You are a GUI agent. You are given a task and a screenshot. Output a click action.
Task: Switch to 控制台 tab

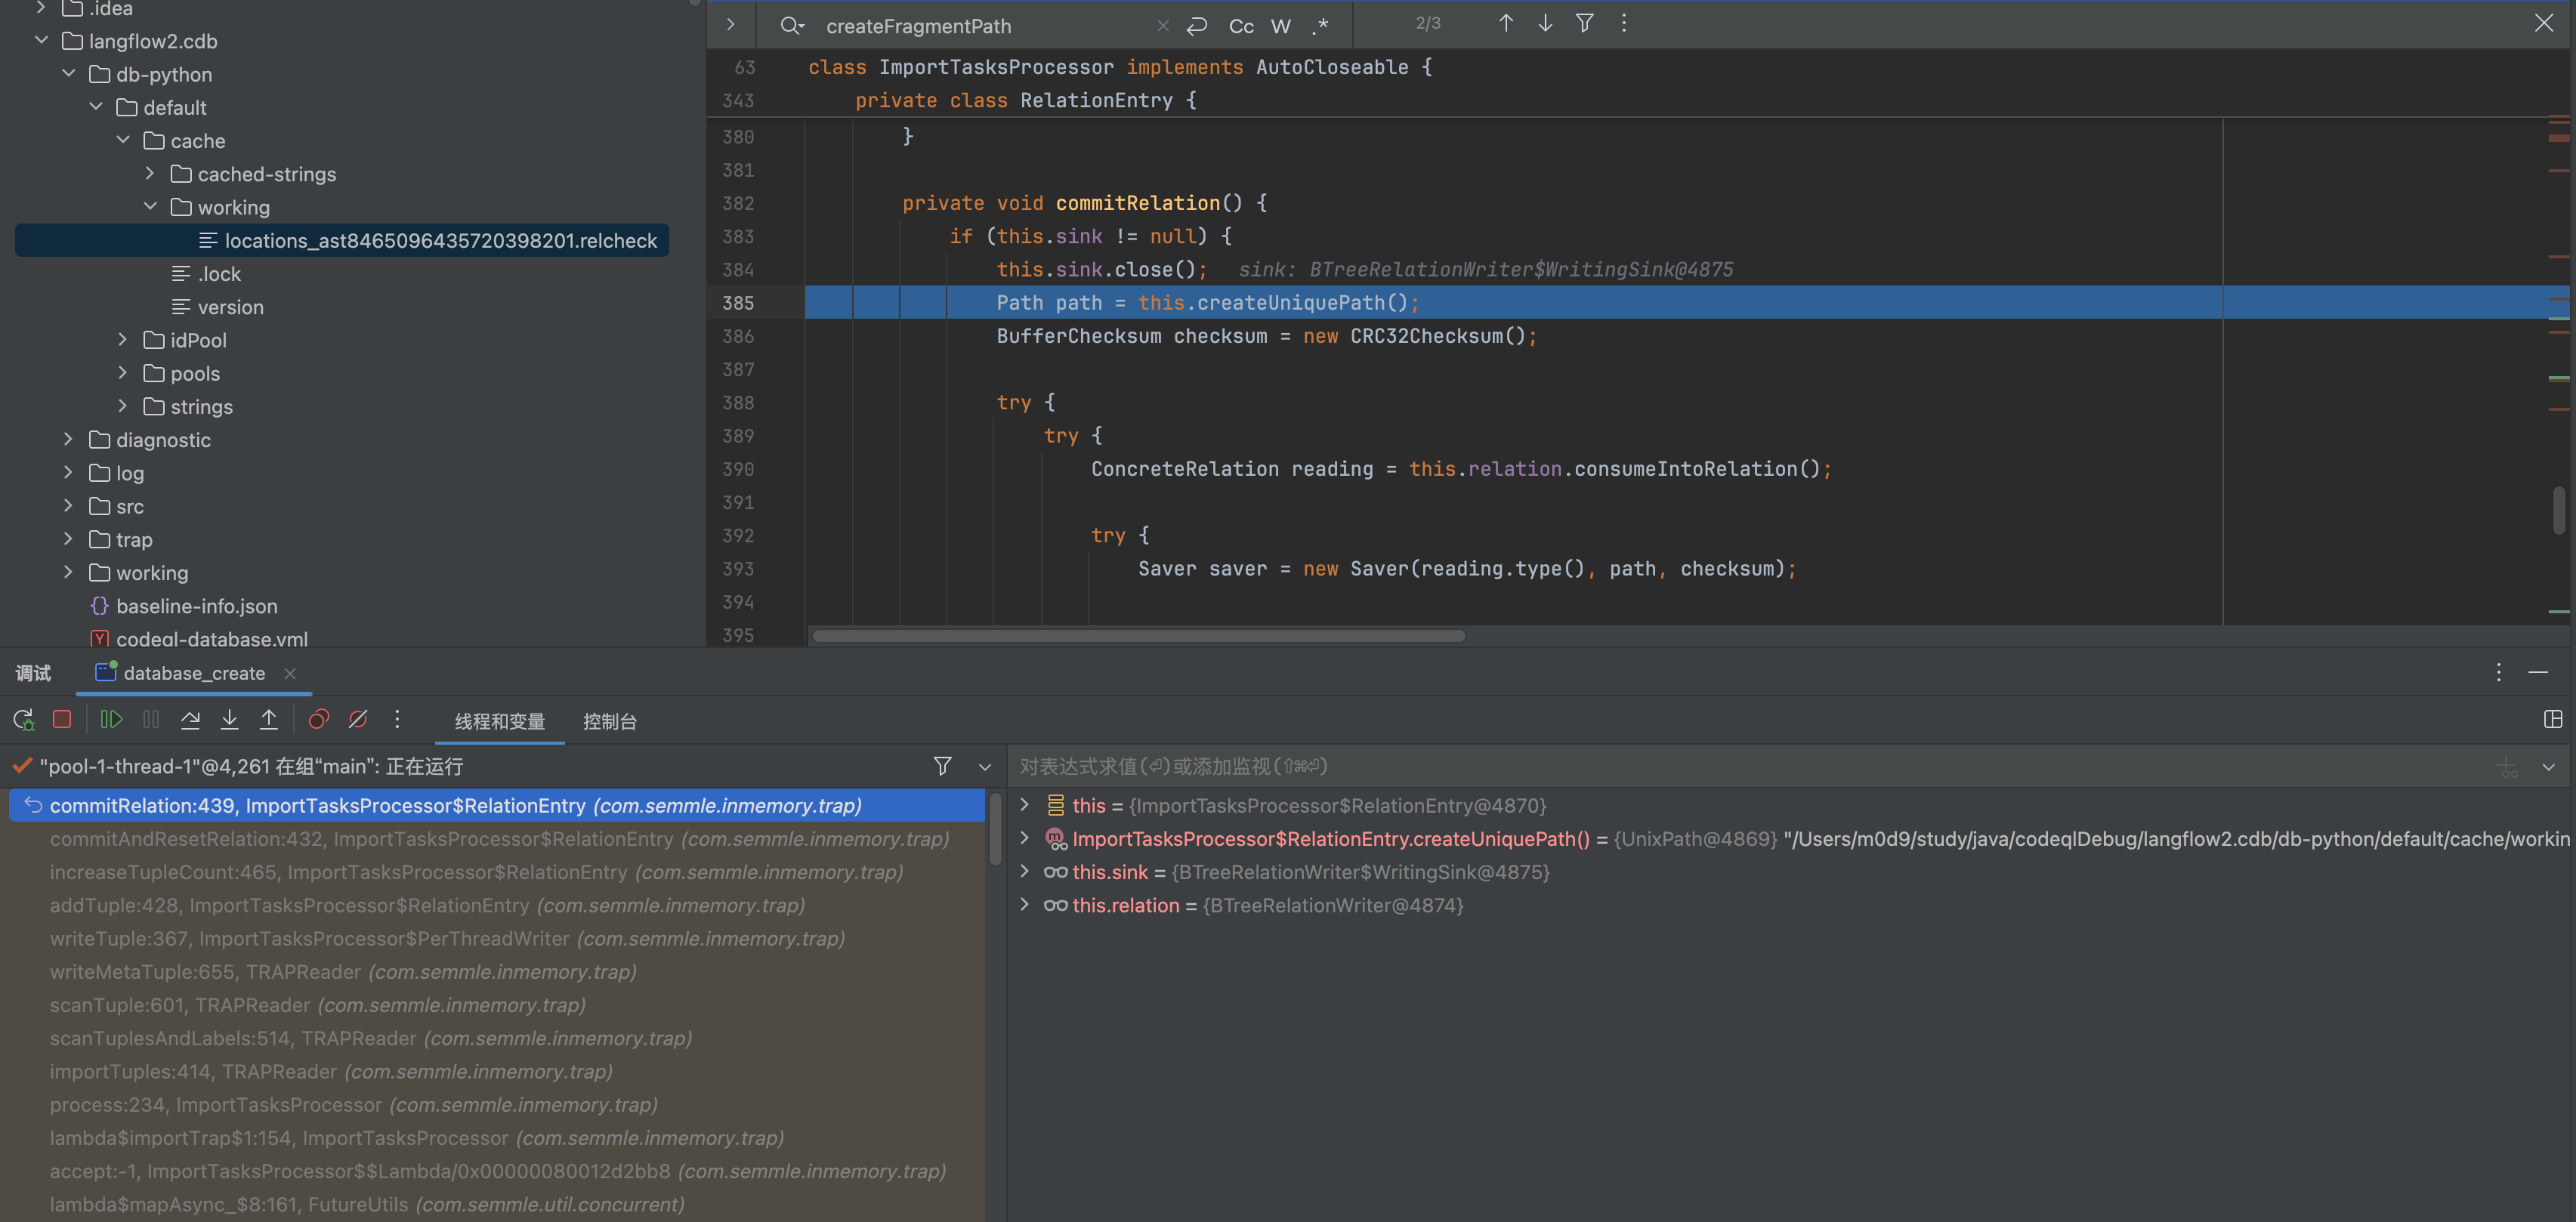pos(609,721)
